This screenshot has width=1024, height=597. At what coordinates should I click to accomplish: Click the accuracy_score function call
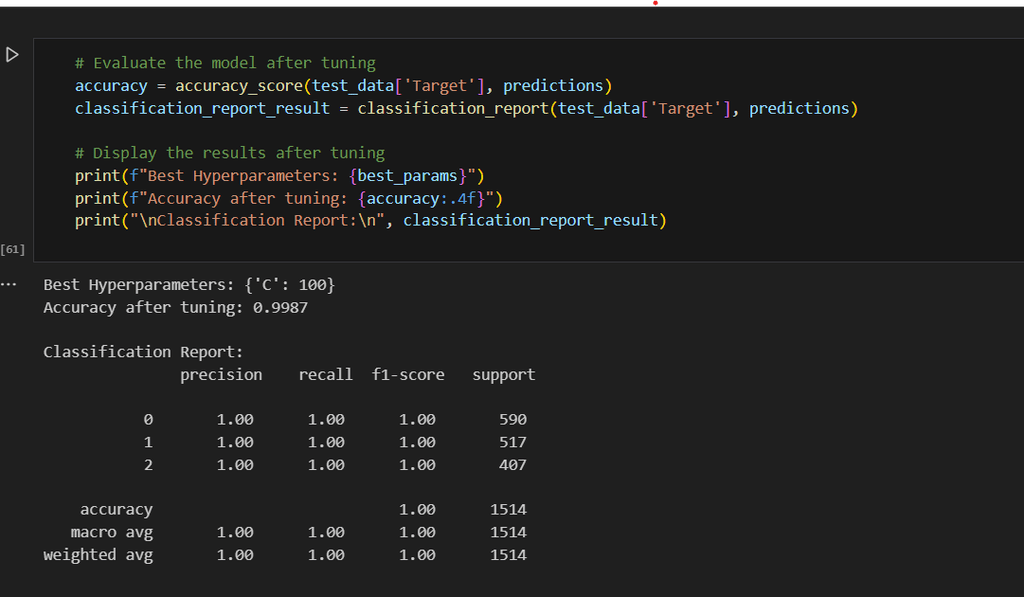pyautogui.click(x=237, y=86)
